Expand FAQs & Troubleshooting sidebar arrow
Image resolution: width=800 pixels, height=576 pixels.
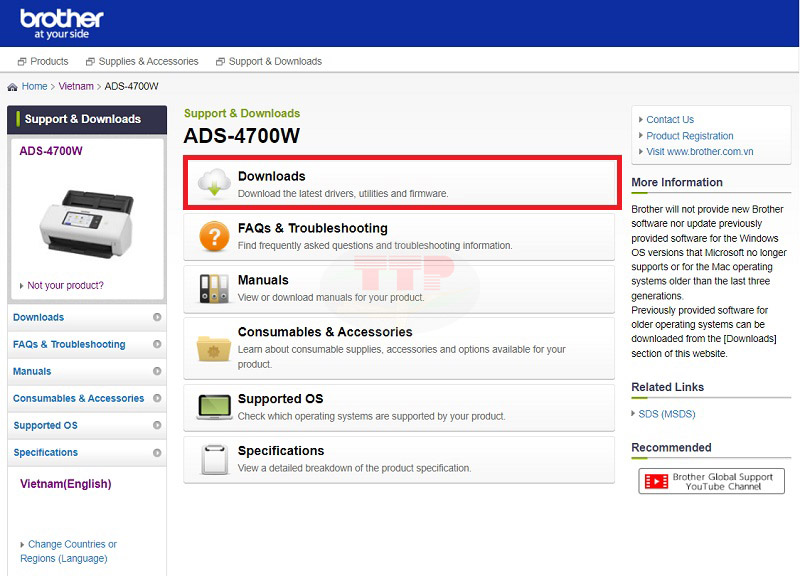pyautogui.click(x=157, y=344)
